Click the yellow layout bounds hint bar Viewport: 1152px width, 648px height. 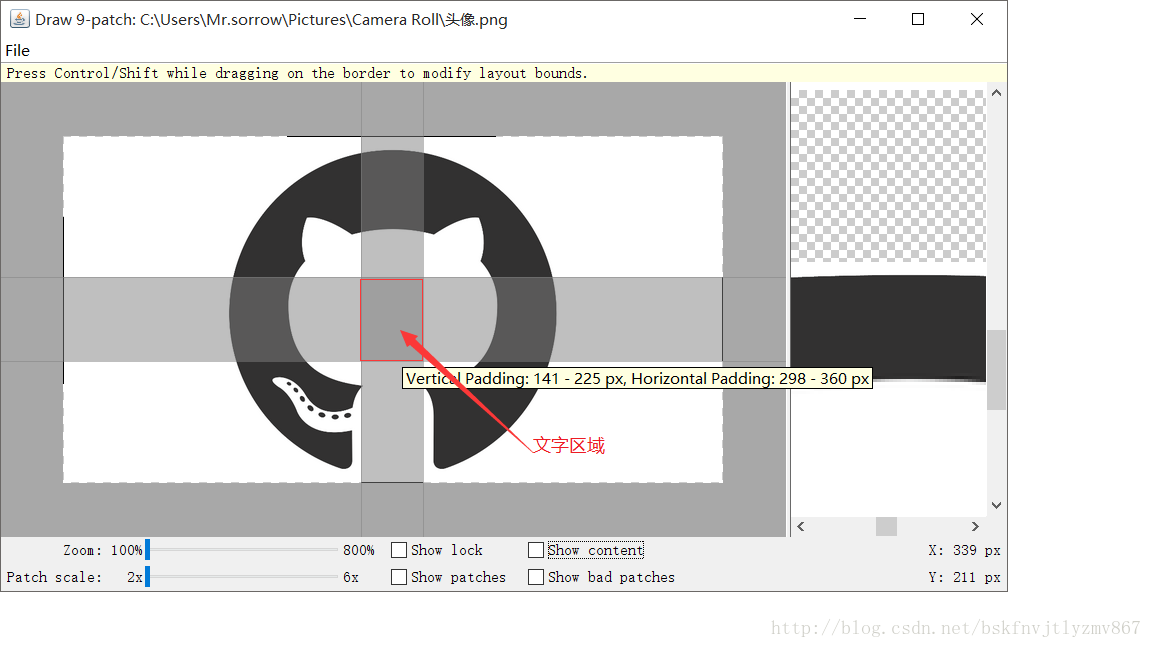(x=504, y=73)
